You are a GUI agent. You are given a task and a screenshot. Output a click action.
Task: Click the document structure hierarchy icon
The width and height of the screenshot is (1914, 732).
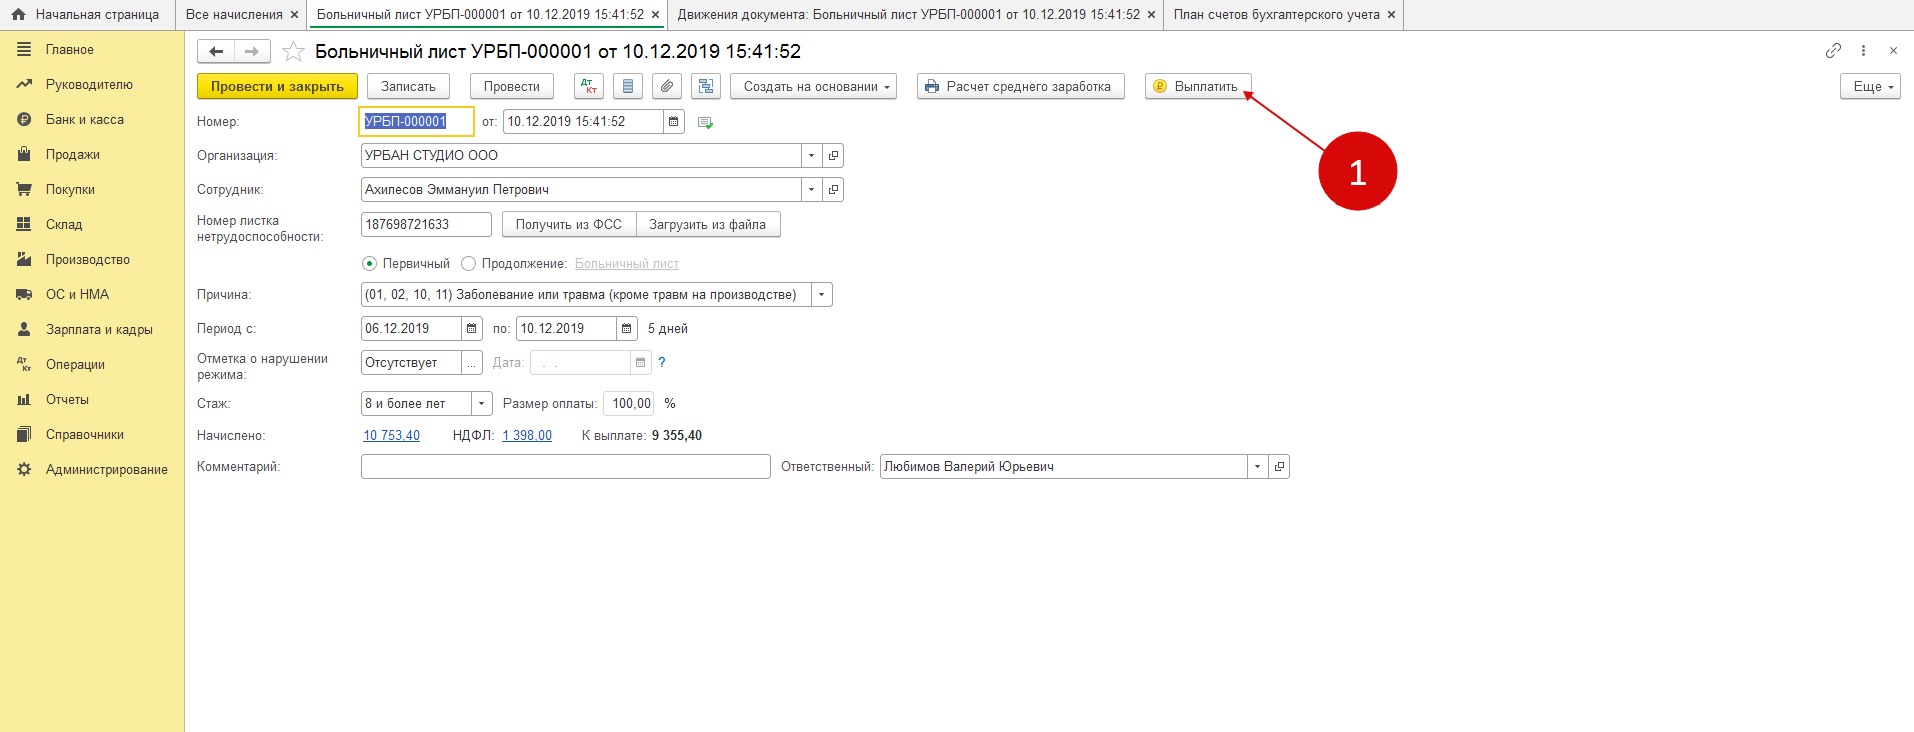click(x=706, y=87)
